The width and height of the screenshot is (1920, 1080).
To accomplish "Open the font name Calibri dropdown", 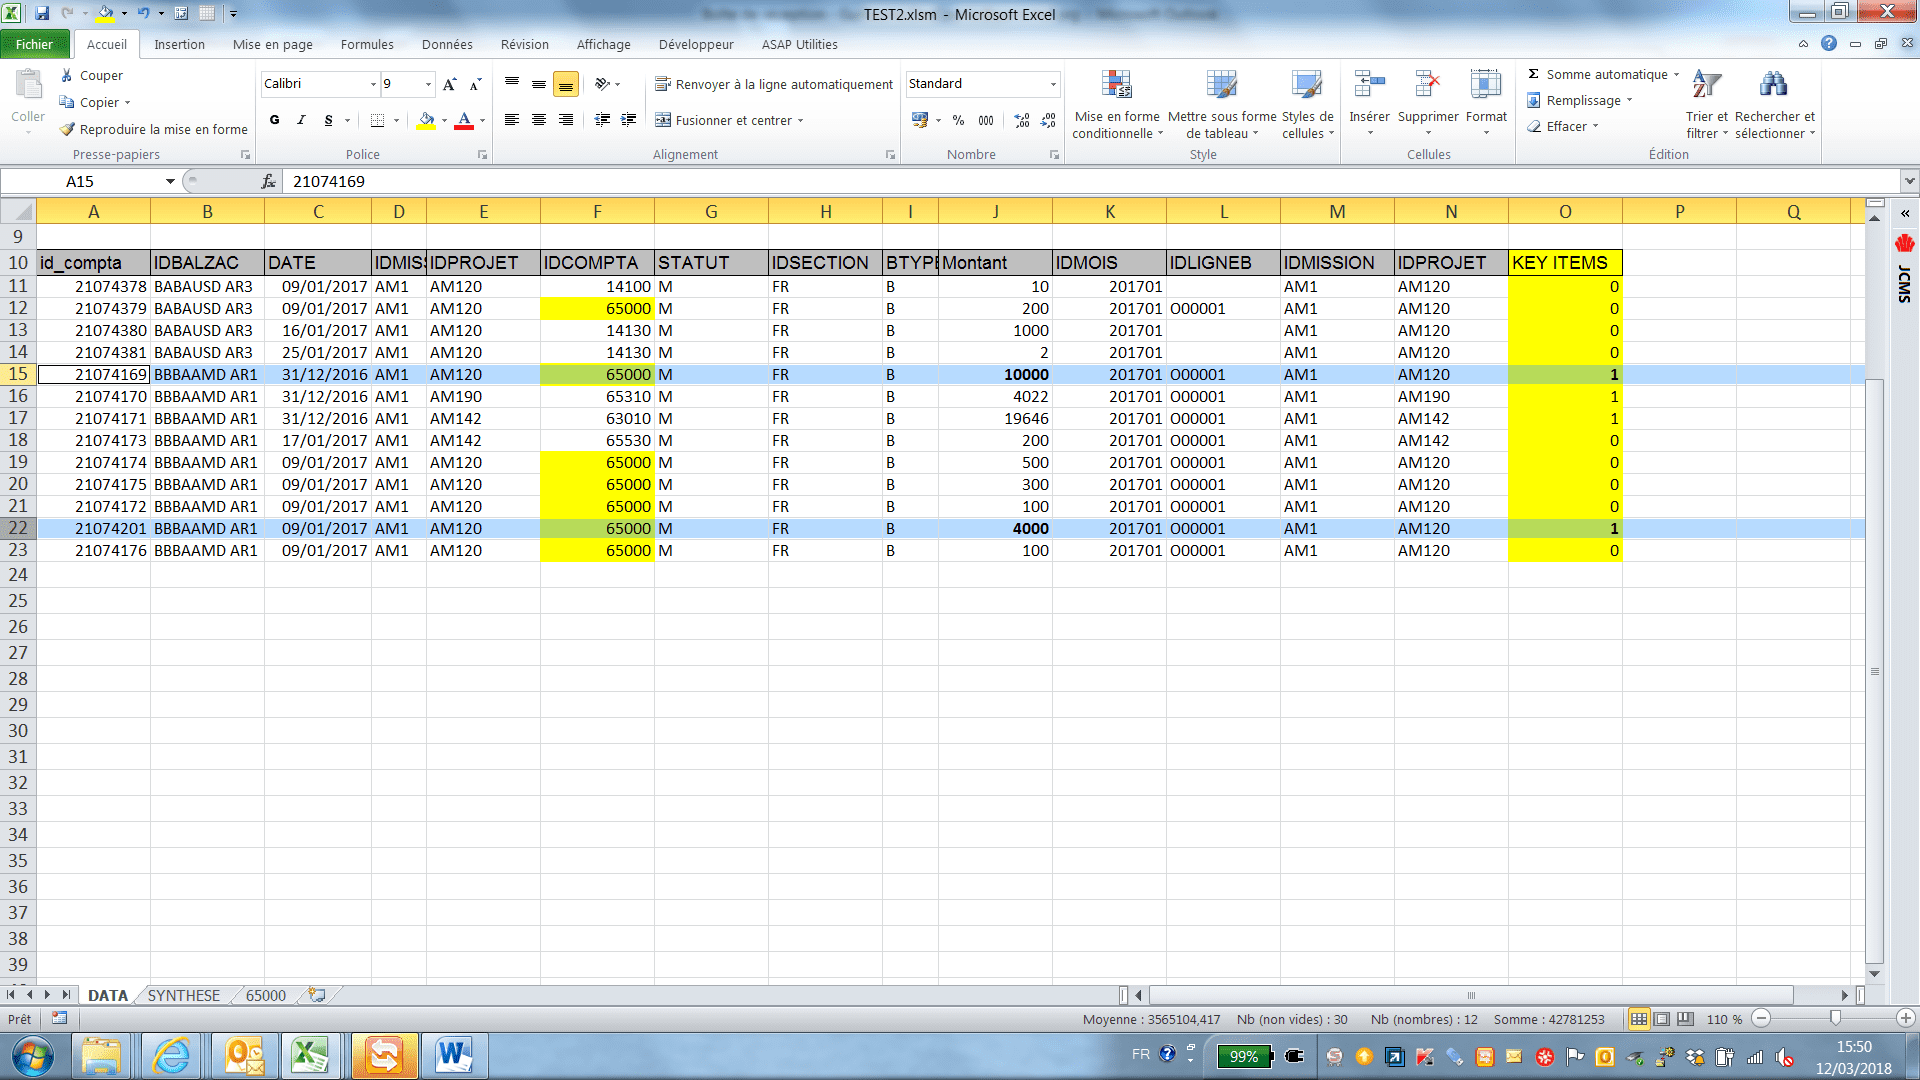I will (373, 84).
